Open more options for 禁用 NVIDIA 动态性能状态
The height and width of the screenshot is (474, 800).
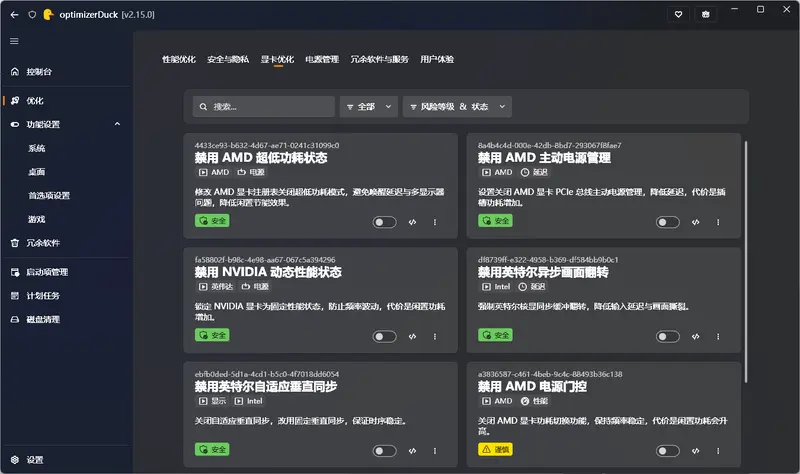click(435, 336)
